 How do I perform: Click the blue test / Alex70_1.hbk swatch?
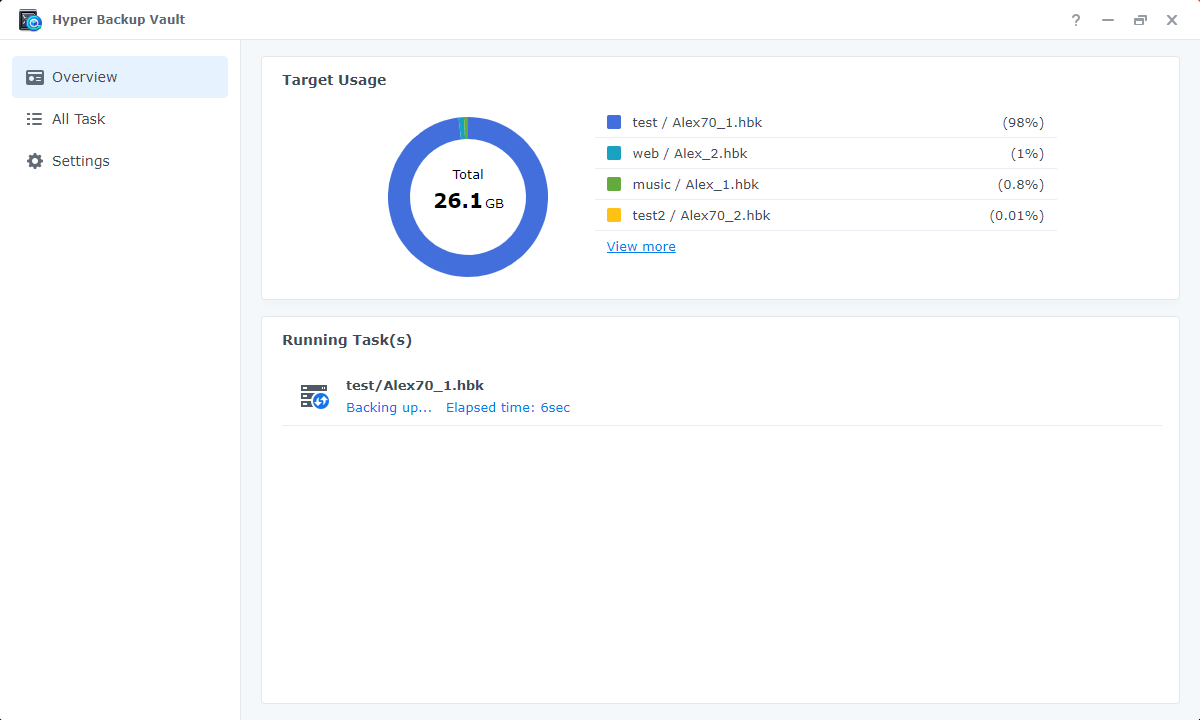coord(614,122)
